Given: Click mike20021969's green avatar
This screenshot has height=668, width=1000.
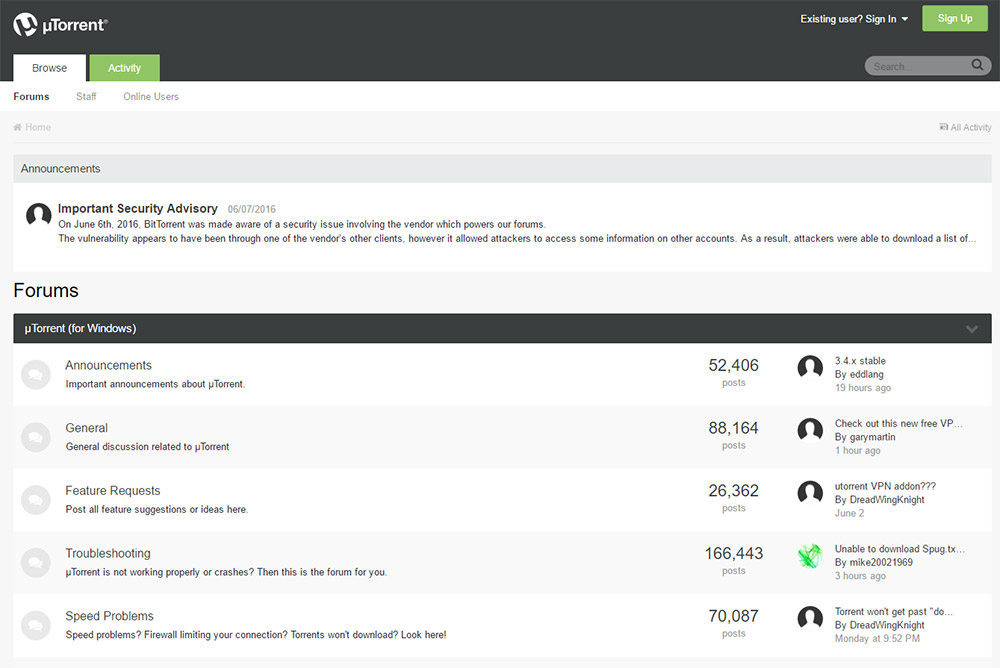Looking at the screenshot, I should pyautogui.click(x=810, y=557).
